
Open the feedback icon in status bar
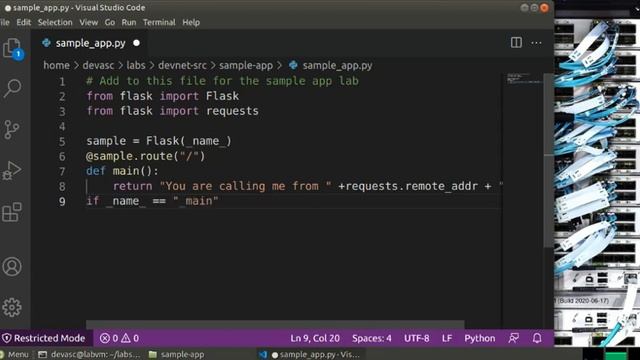click(514, 338)
